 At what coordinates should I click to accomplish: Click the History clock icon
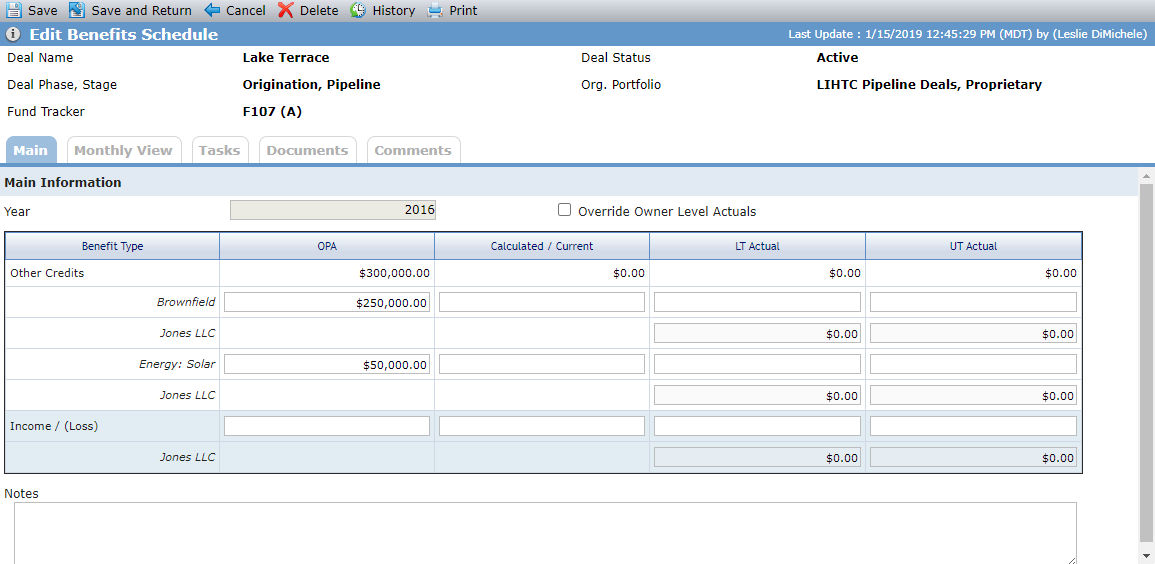click(x=358, y=10)
